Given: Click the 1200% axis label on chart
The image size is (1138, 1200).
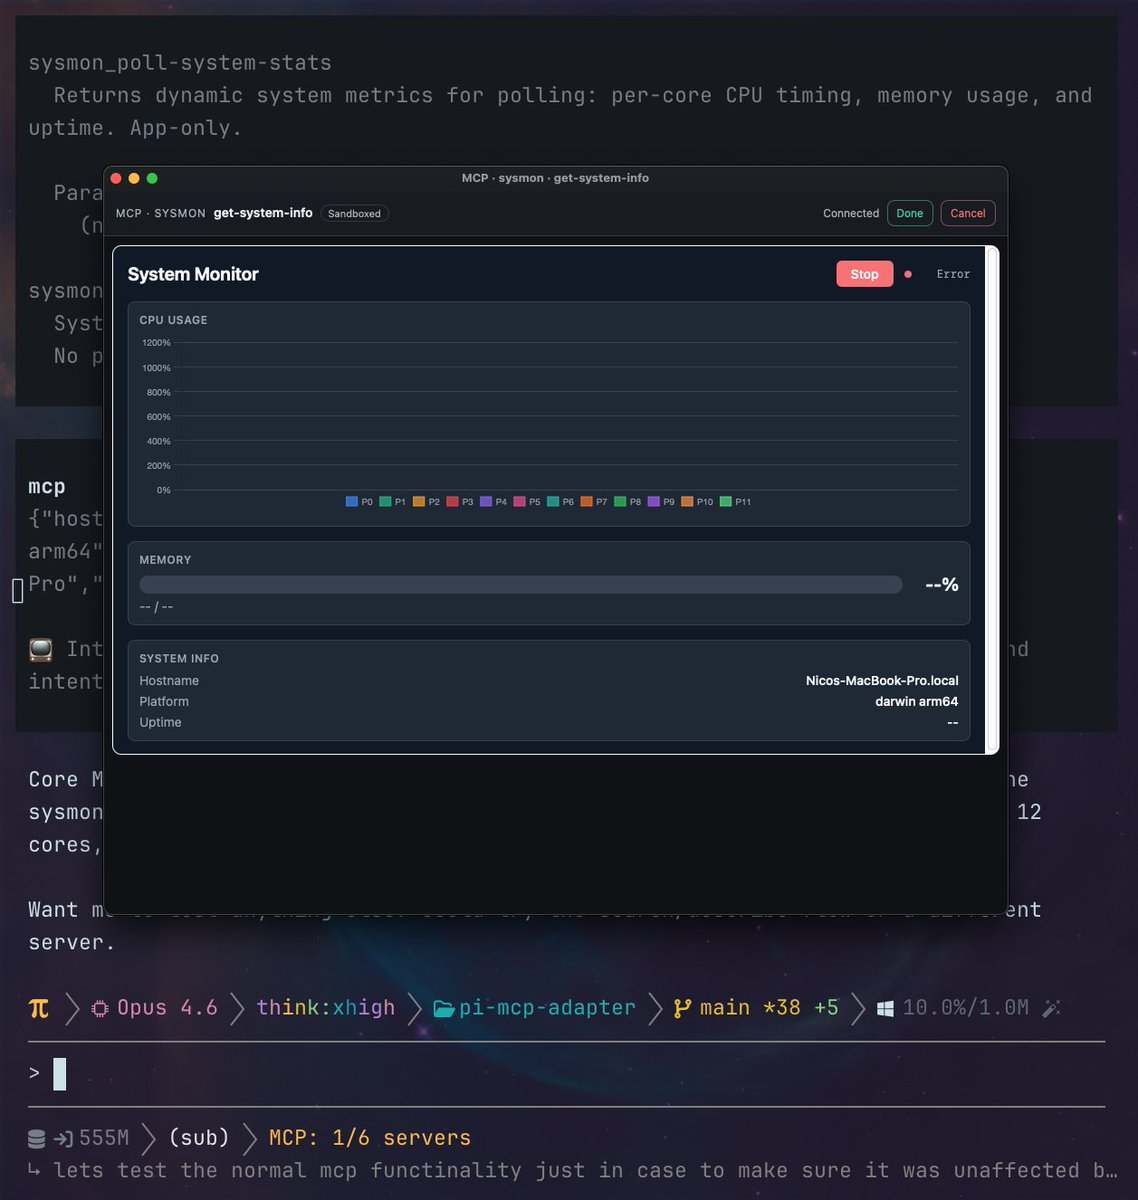Looking at the screenshot, I should 156,343.
